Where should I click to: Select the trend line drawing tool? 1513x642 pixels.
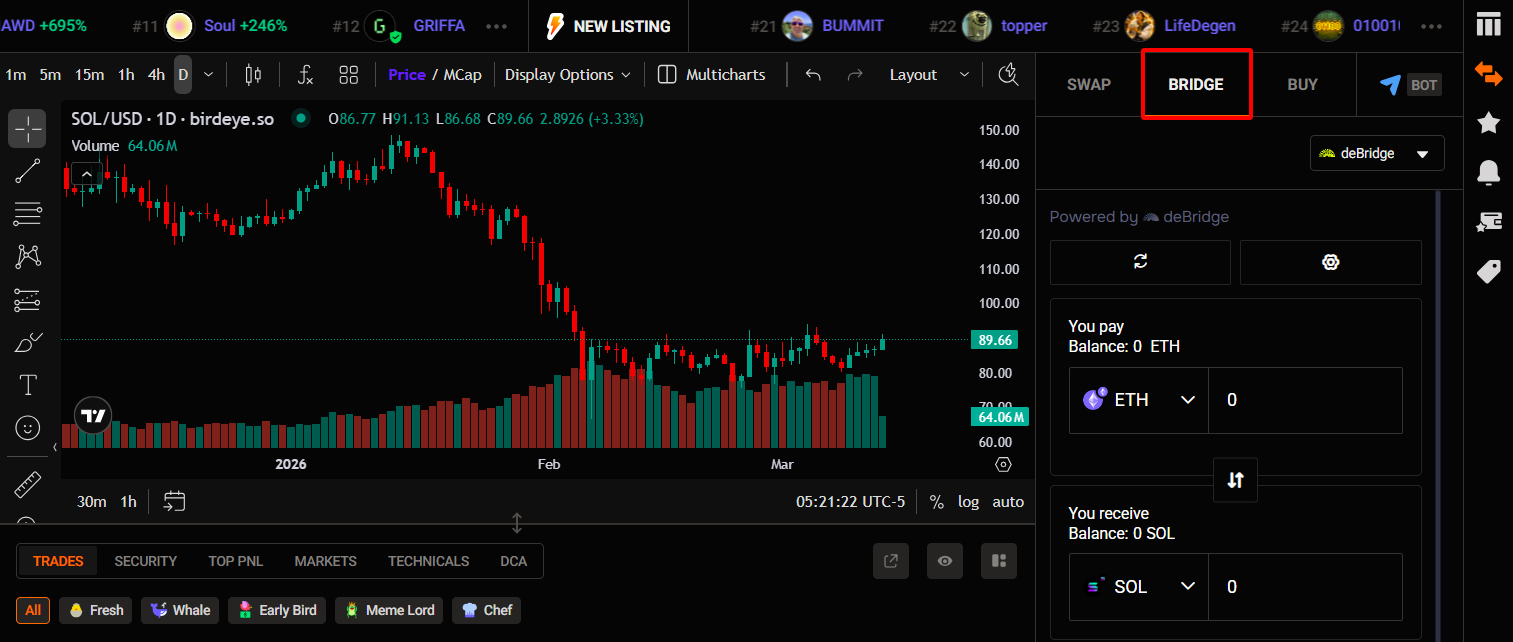tap(28, 171)
